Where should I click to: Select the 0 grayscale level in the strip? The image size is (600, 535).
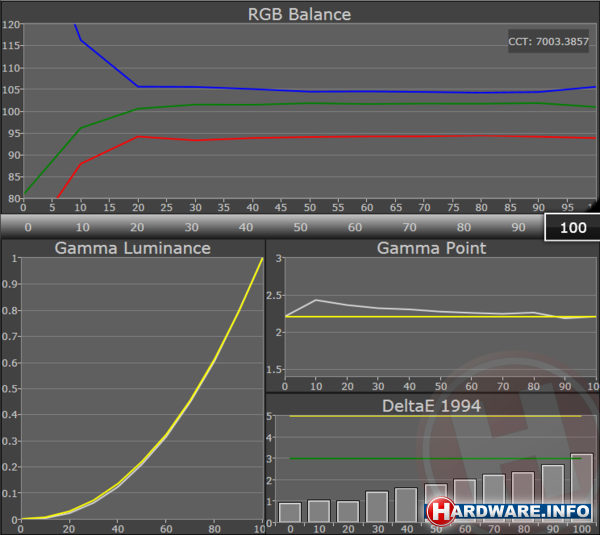click(x=28, y=227)
